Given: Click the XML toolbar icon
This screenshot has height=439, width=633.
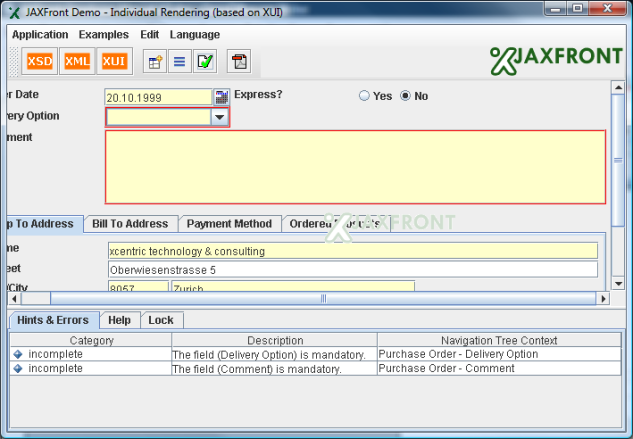Looking at the screenshot, I should click(77, 62).
